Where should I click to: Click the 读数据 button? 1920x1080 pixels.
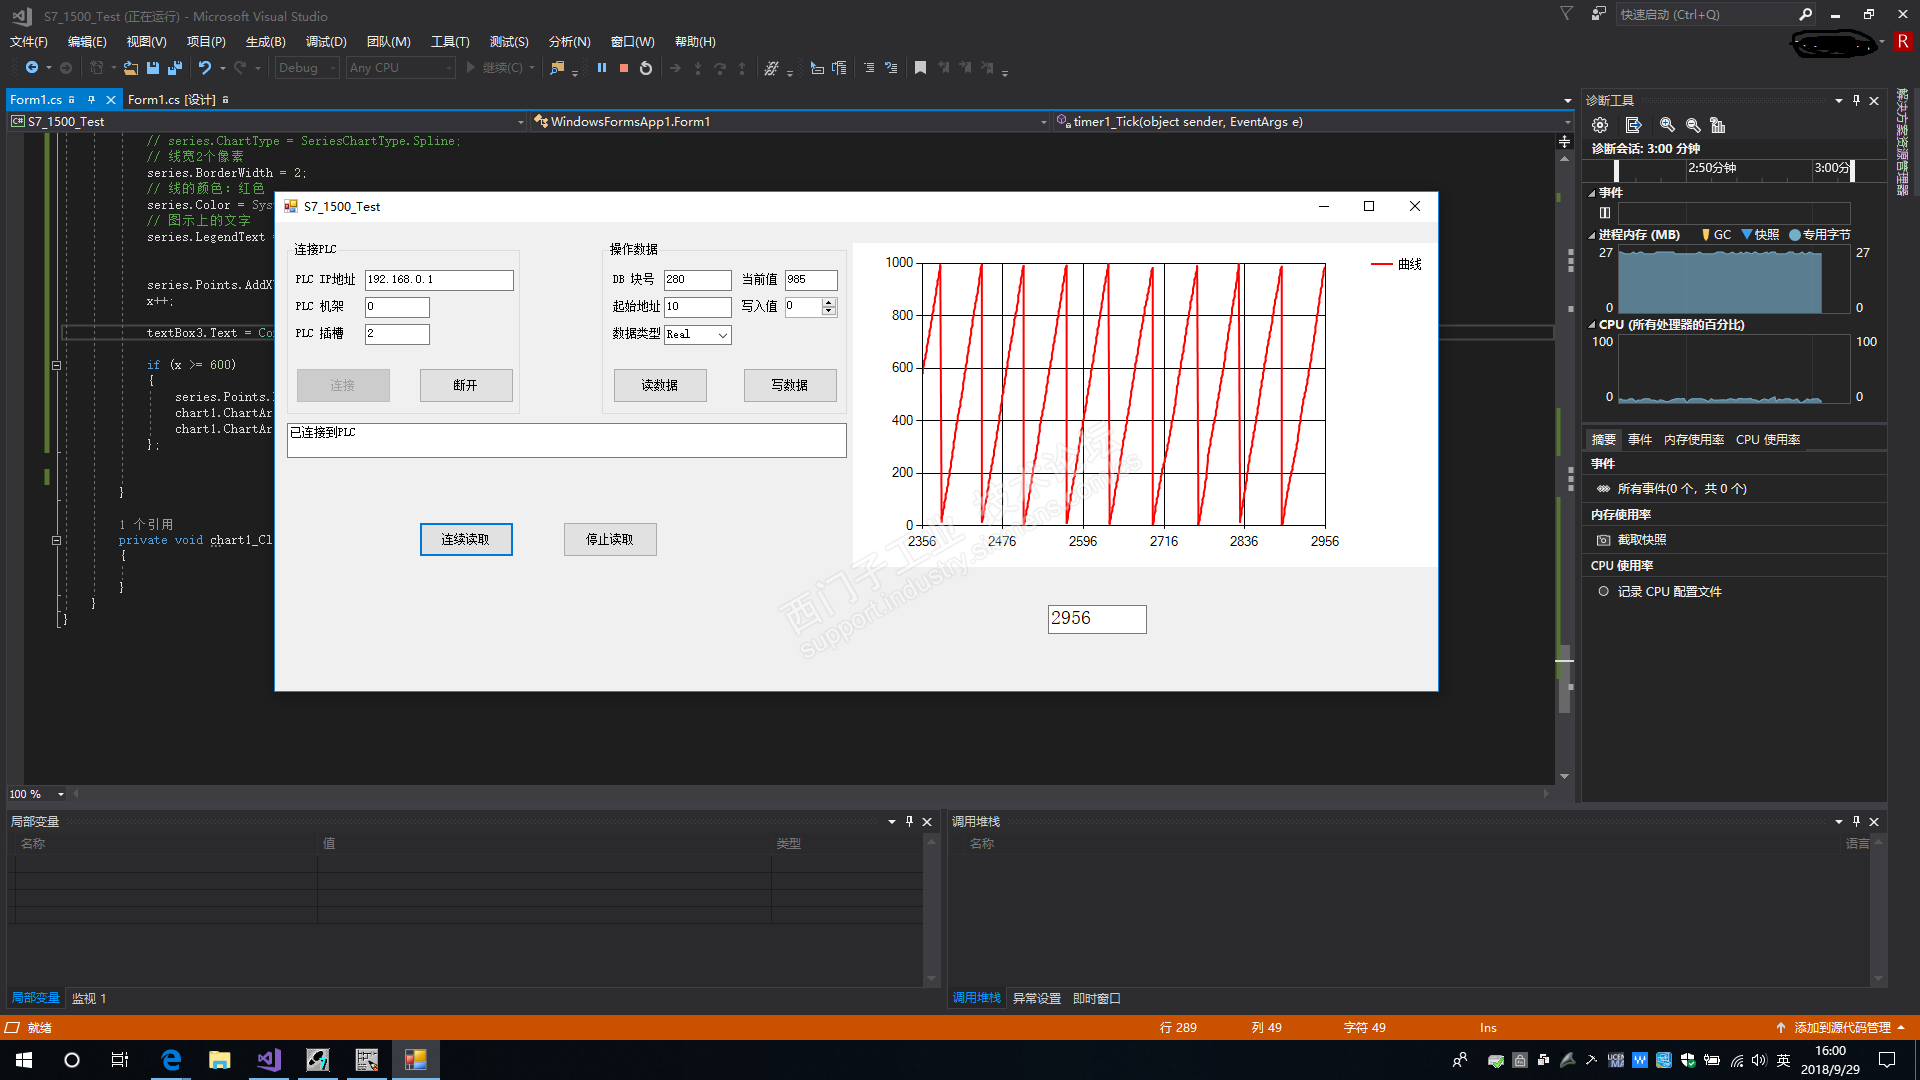tap(660, 385)
